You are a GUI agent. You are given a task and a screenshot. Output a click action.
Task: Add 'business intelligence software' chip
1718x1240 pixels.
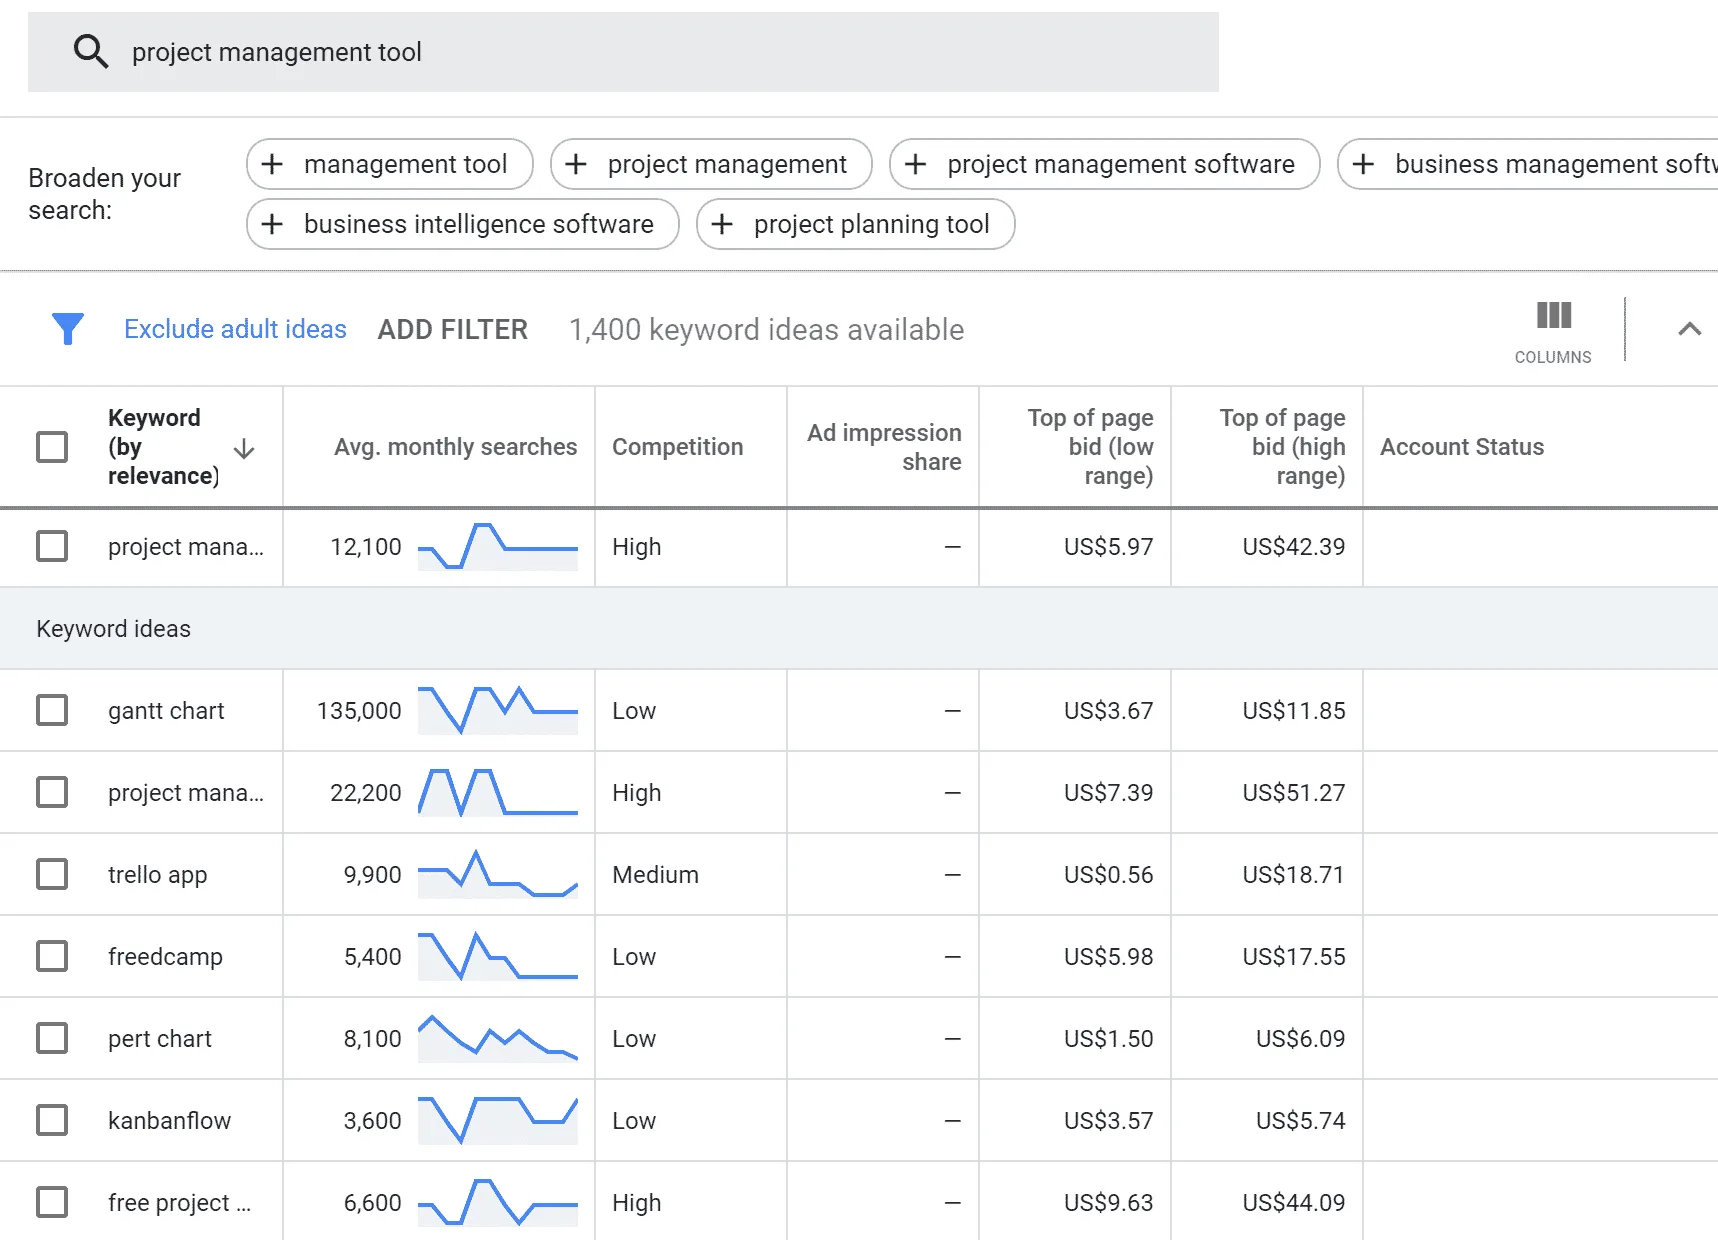463,224
